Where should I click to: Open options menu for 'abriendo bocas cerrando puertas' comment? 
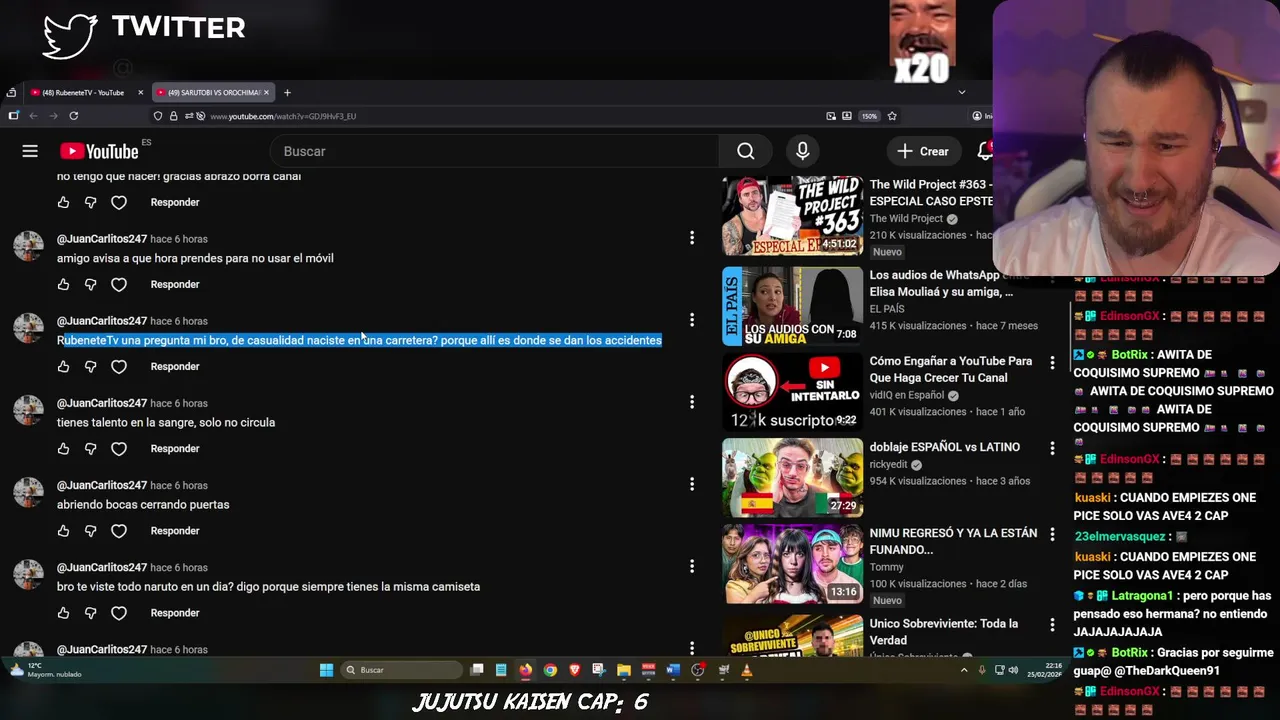point(691,484)
